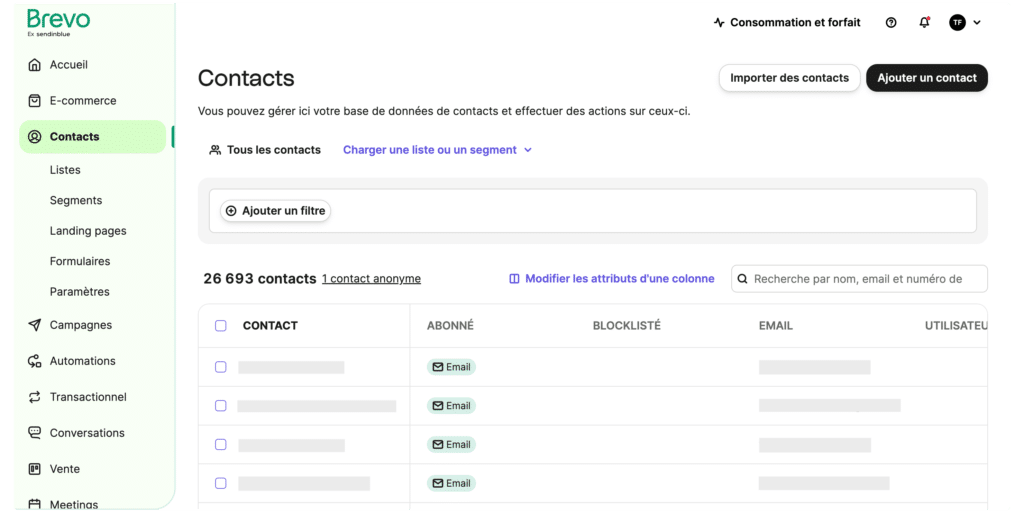Open the TF account dropdown

pos(965,23)
